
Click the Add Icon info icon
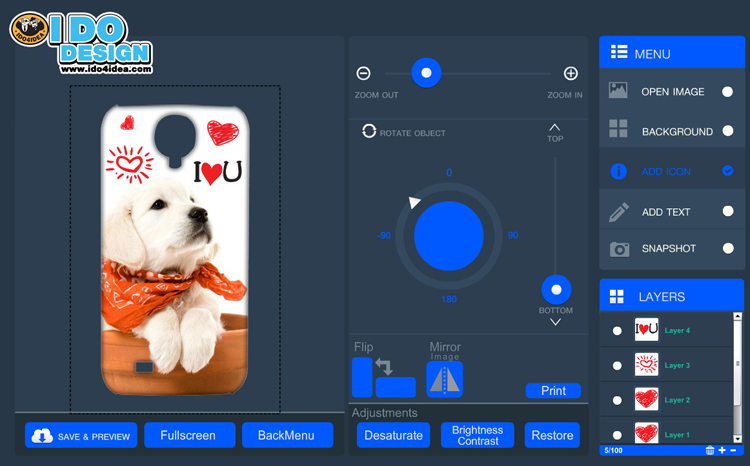coord(618,171)
